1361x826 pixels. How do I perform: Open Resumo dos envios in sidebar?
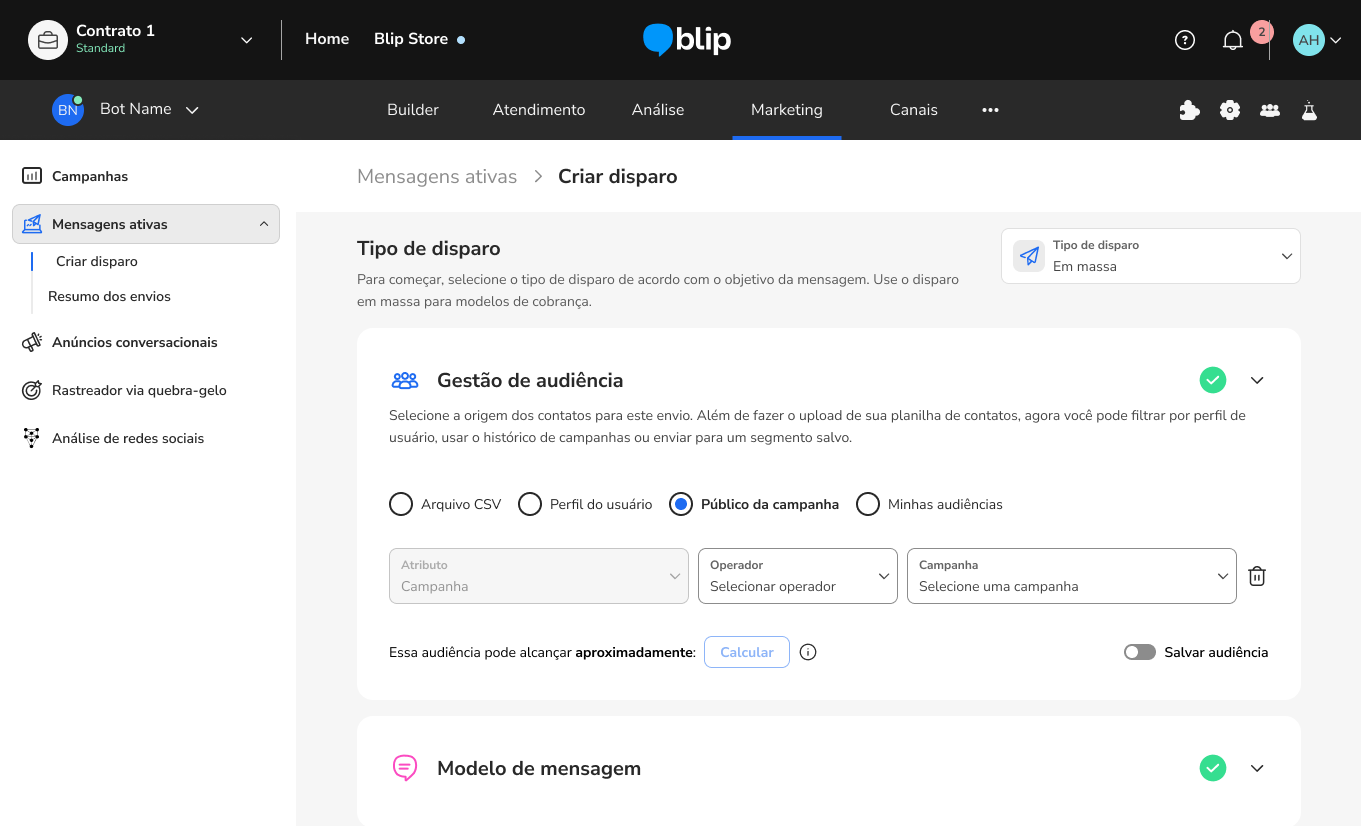tap(109, 296)
